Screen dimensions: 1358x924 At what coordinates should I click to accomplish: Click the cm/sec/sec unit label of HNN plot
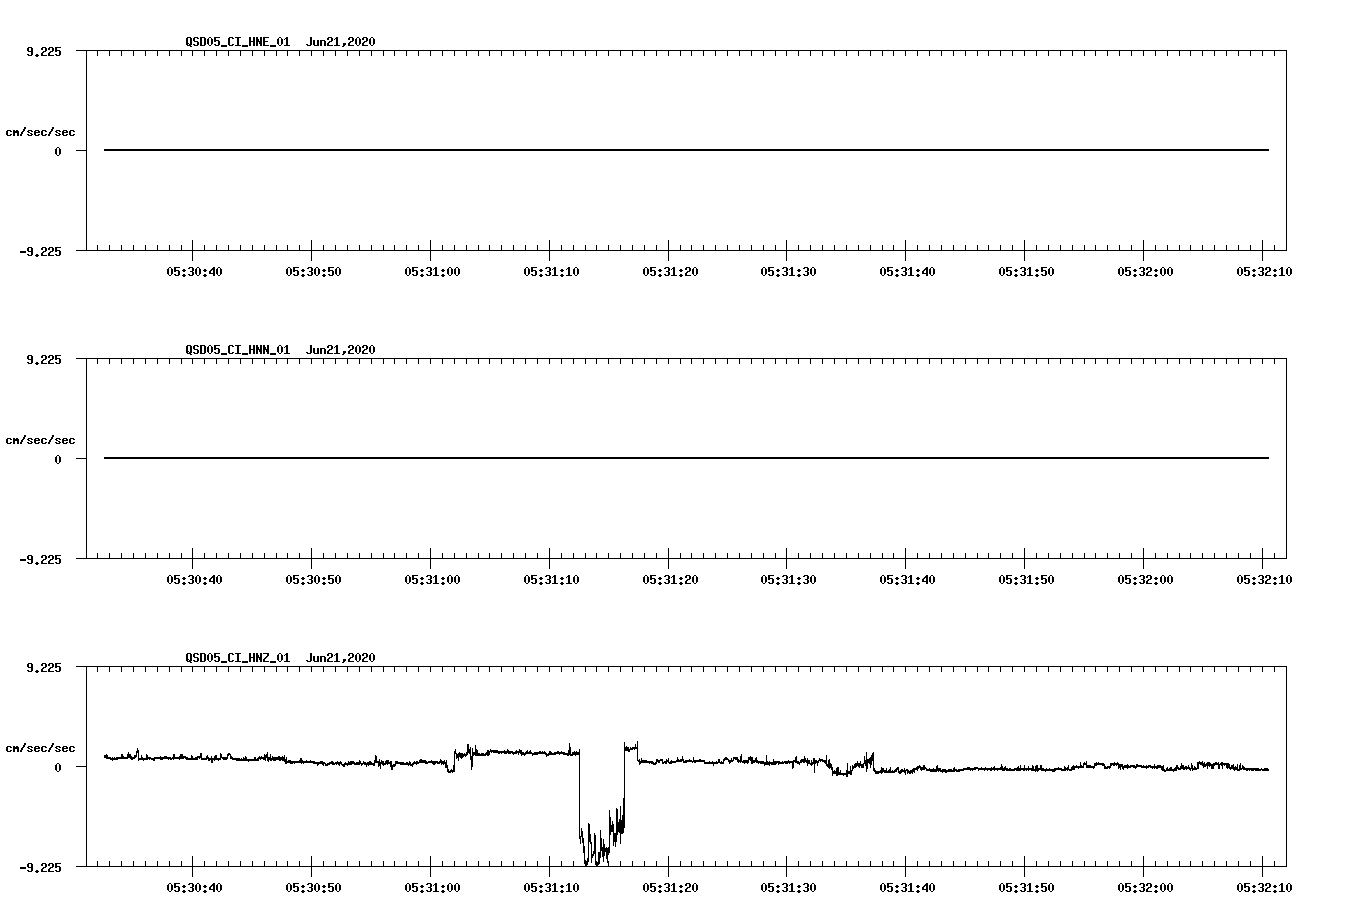[x=40, y=440]
